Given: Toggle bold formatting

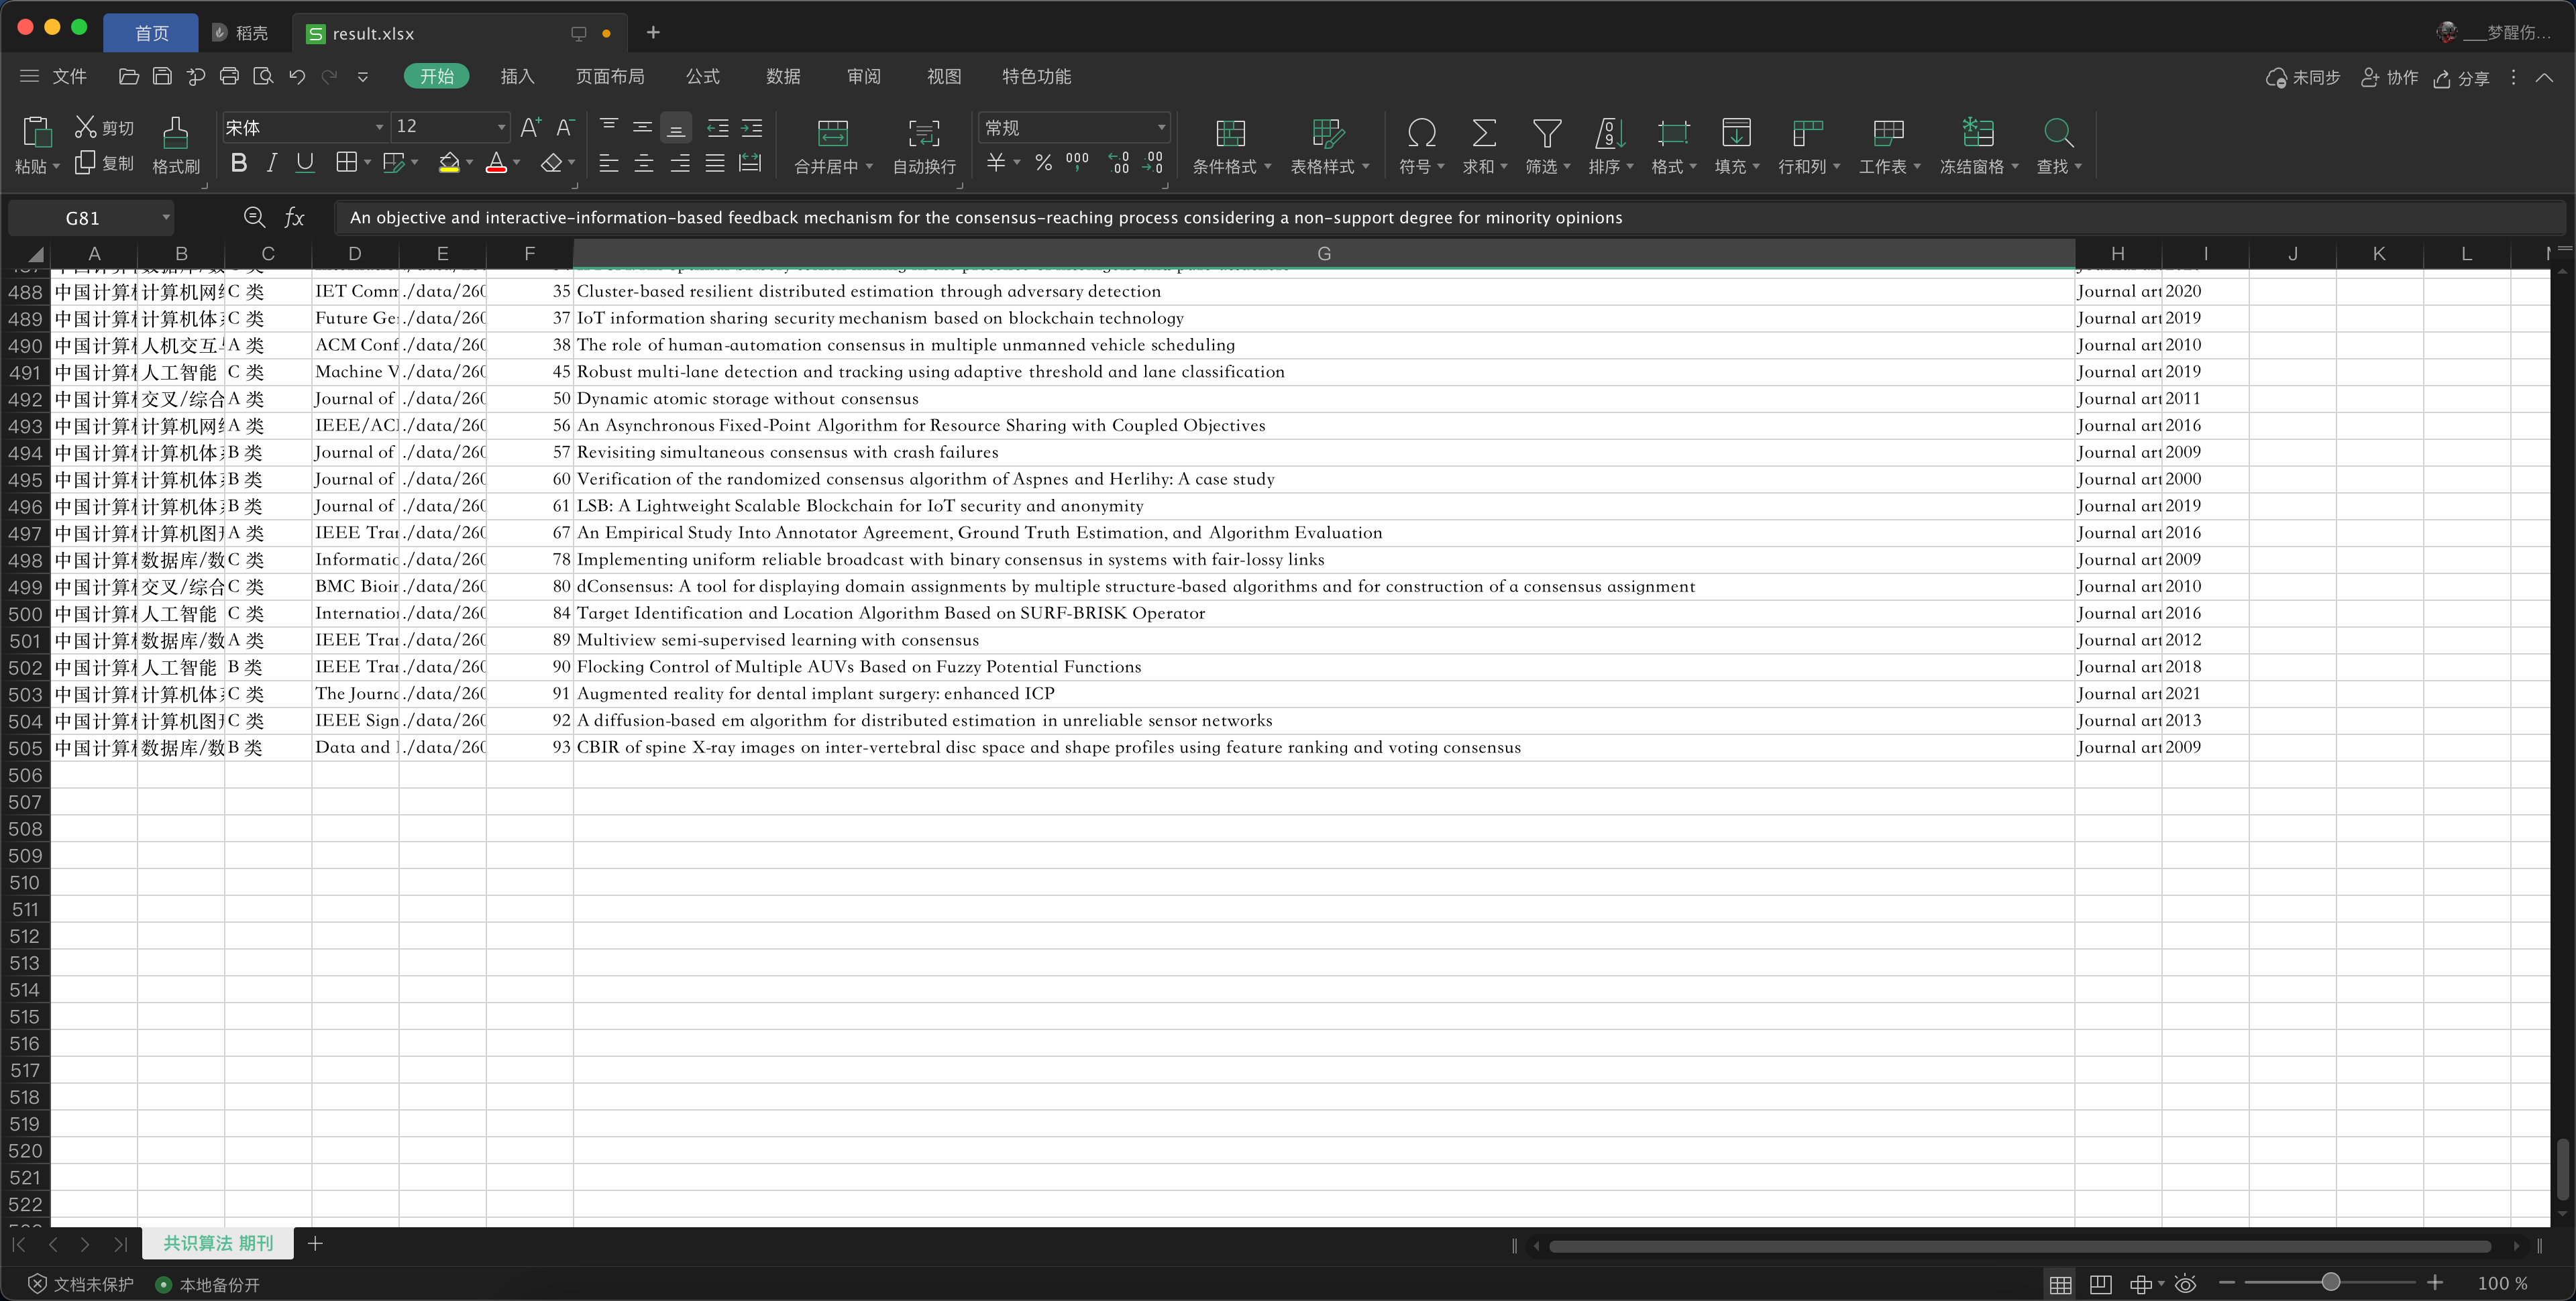Looking at the screenshot, I should [x=238, y=163].
